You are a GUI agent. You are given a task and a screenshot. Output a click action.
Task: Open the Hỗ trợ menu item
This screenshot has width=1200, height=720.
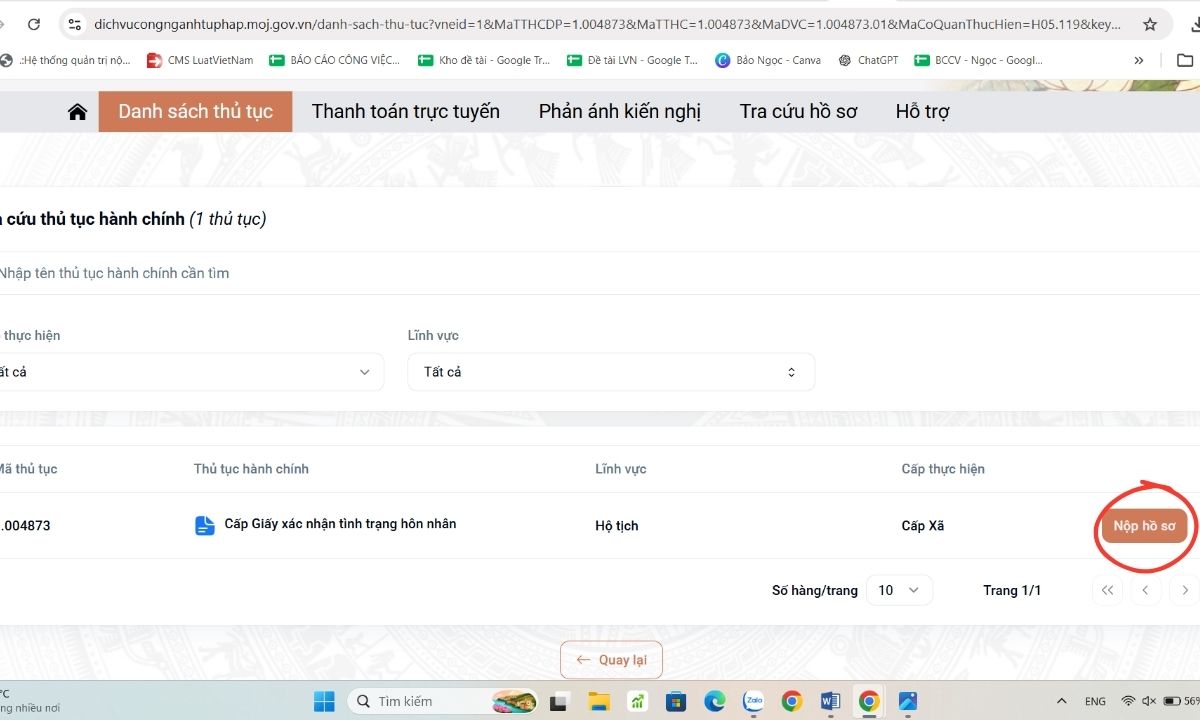[922, 111]
